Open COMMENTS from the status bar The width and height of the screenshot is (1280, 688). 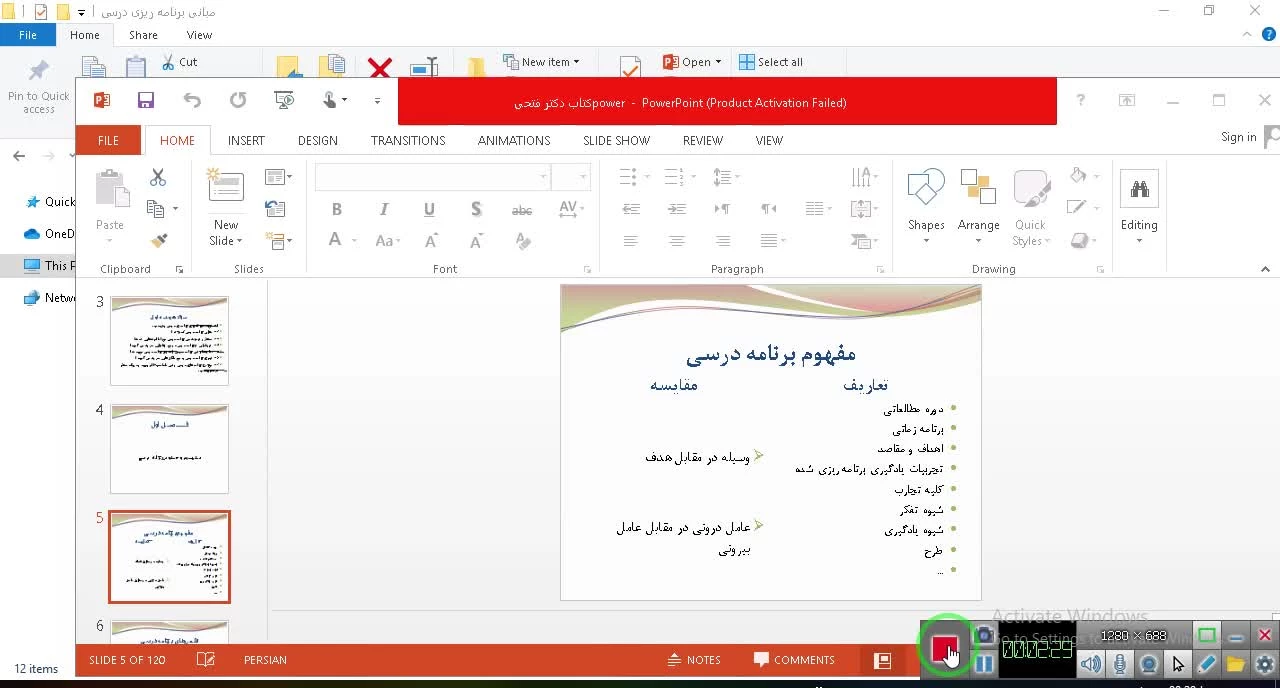click(794, 660)
